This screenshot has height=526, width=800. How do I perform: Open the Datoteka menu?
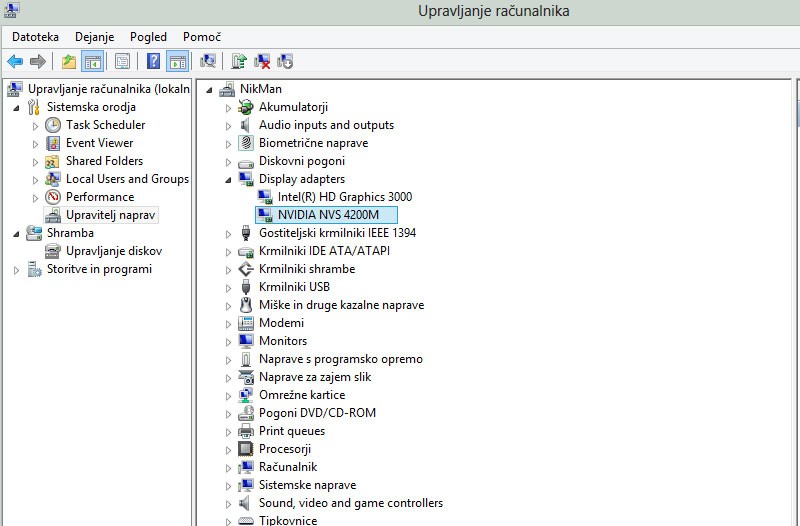click(35, 37)
